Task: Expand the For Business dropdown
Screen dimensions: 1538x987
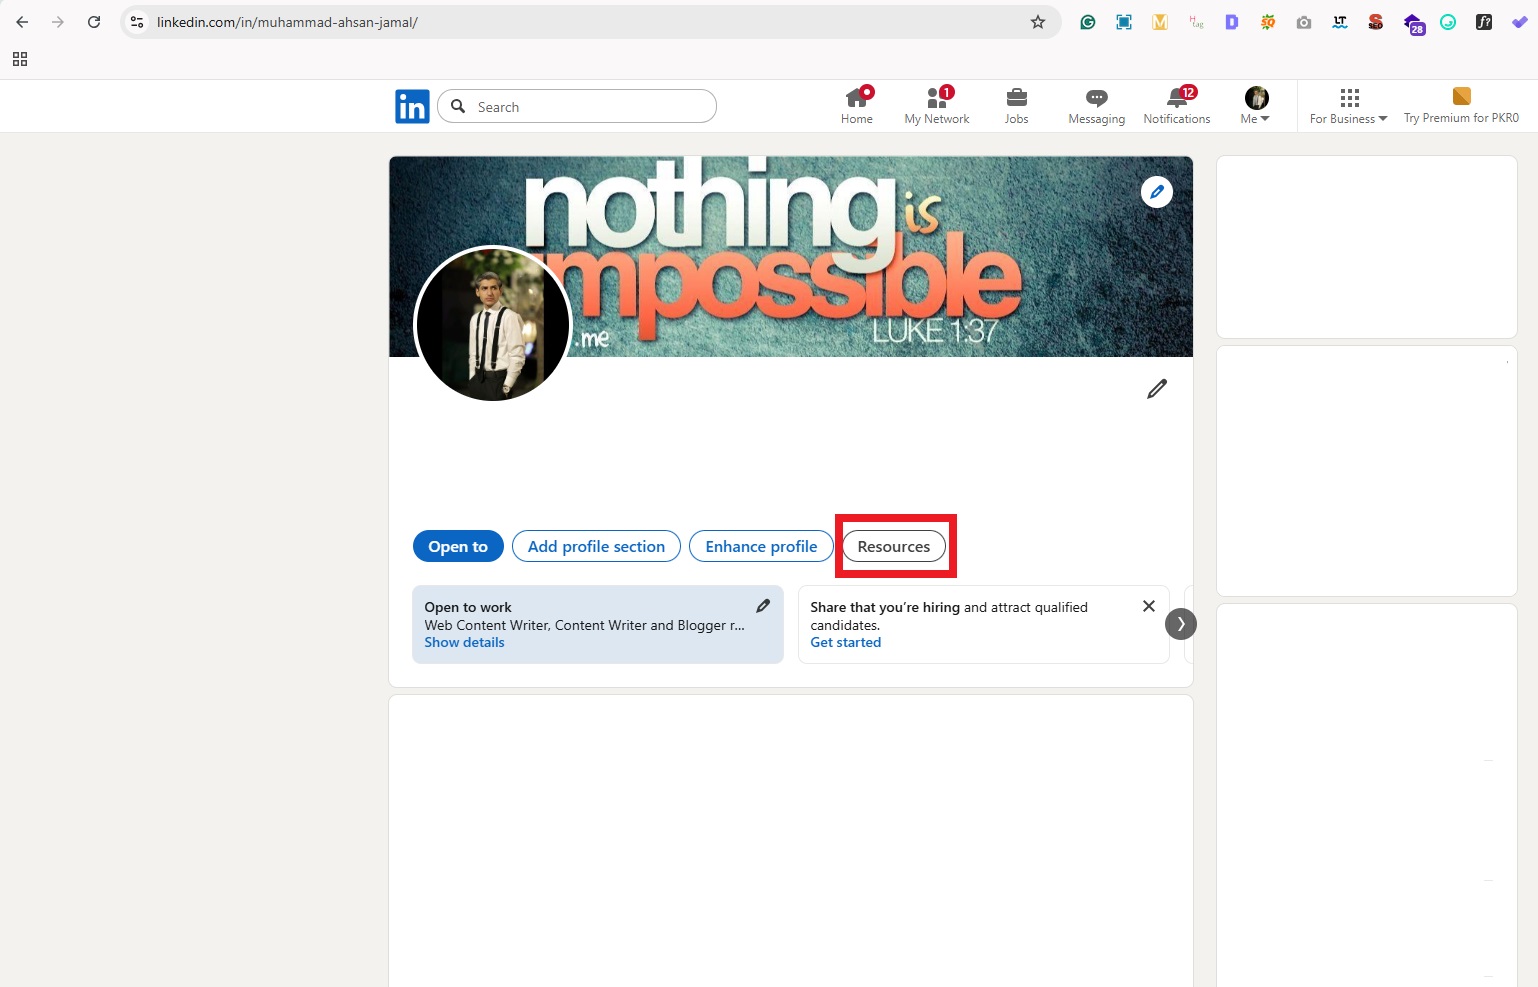Action: tap(1348, 105)
